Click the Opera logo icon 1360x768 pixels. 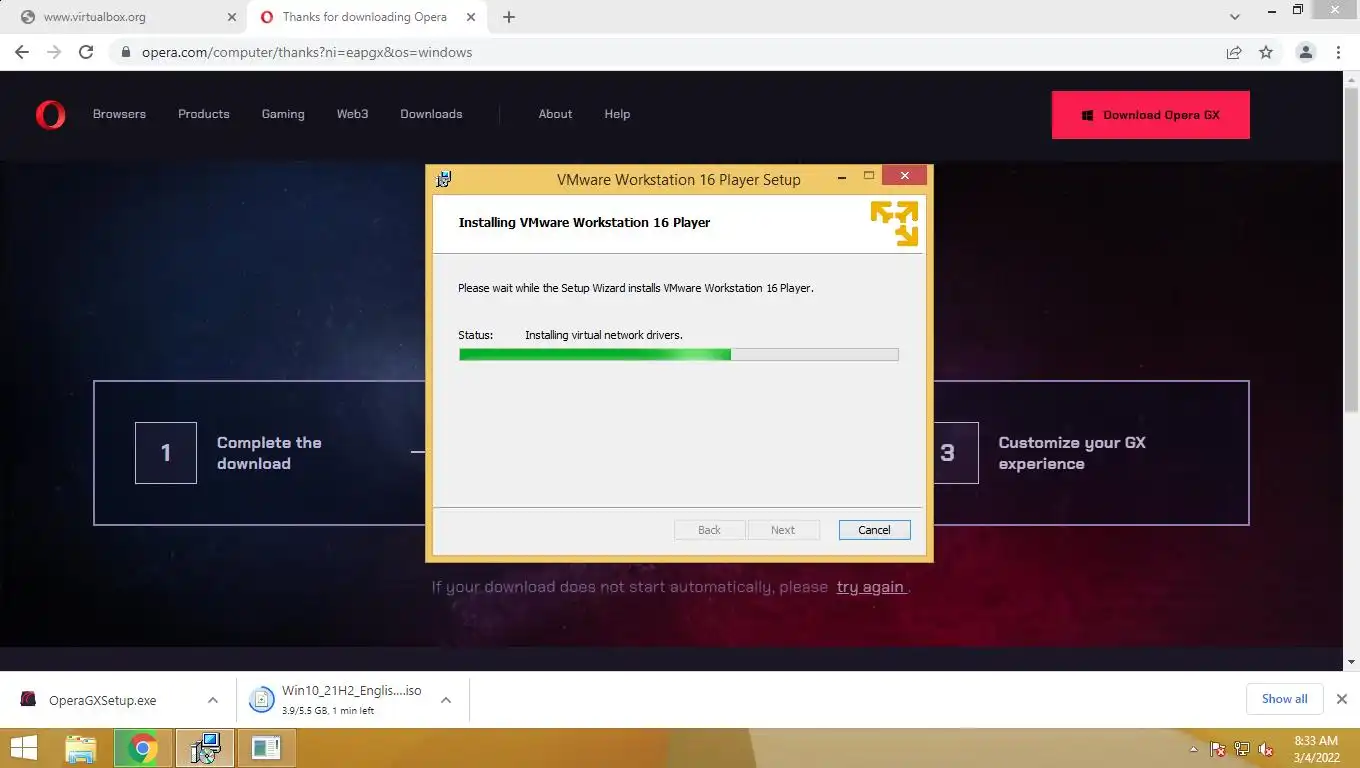click(50, 115)
